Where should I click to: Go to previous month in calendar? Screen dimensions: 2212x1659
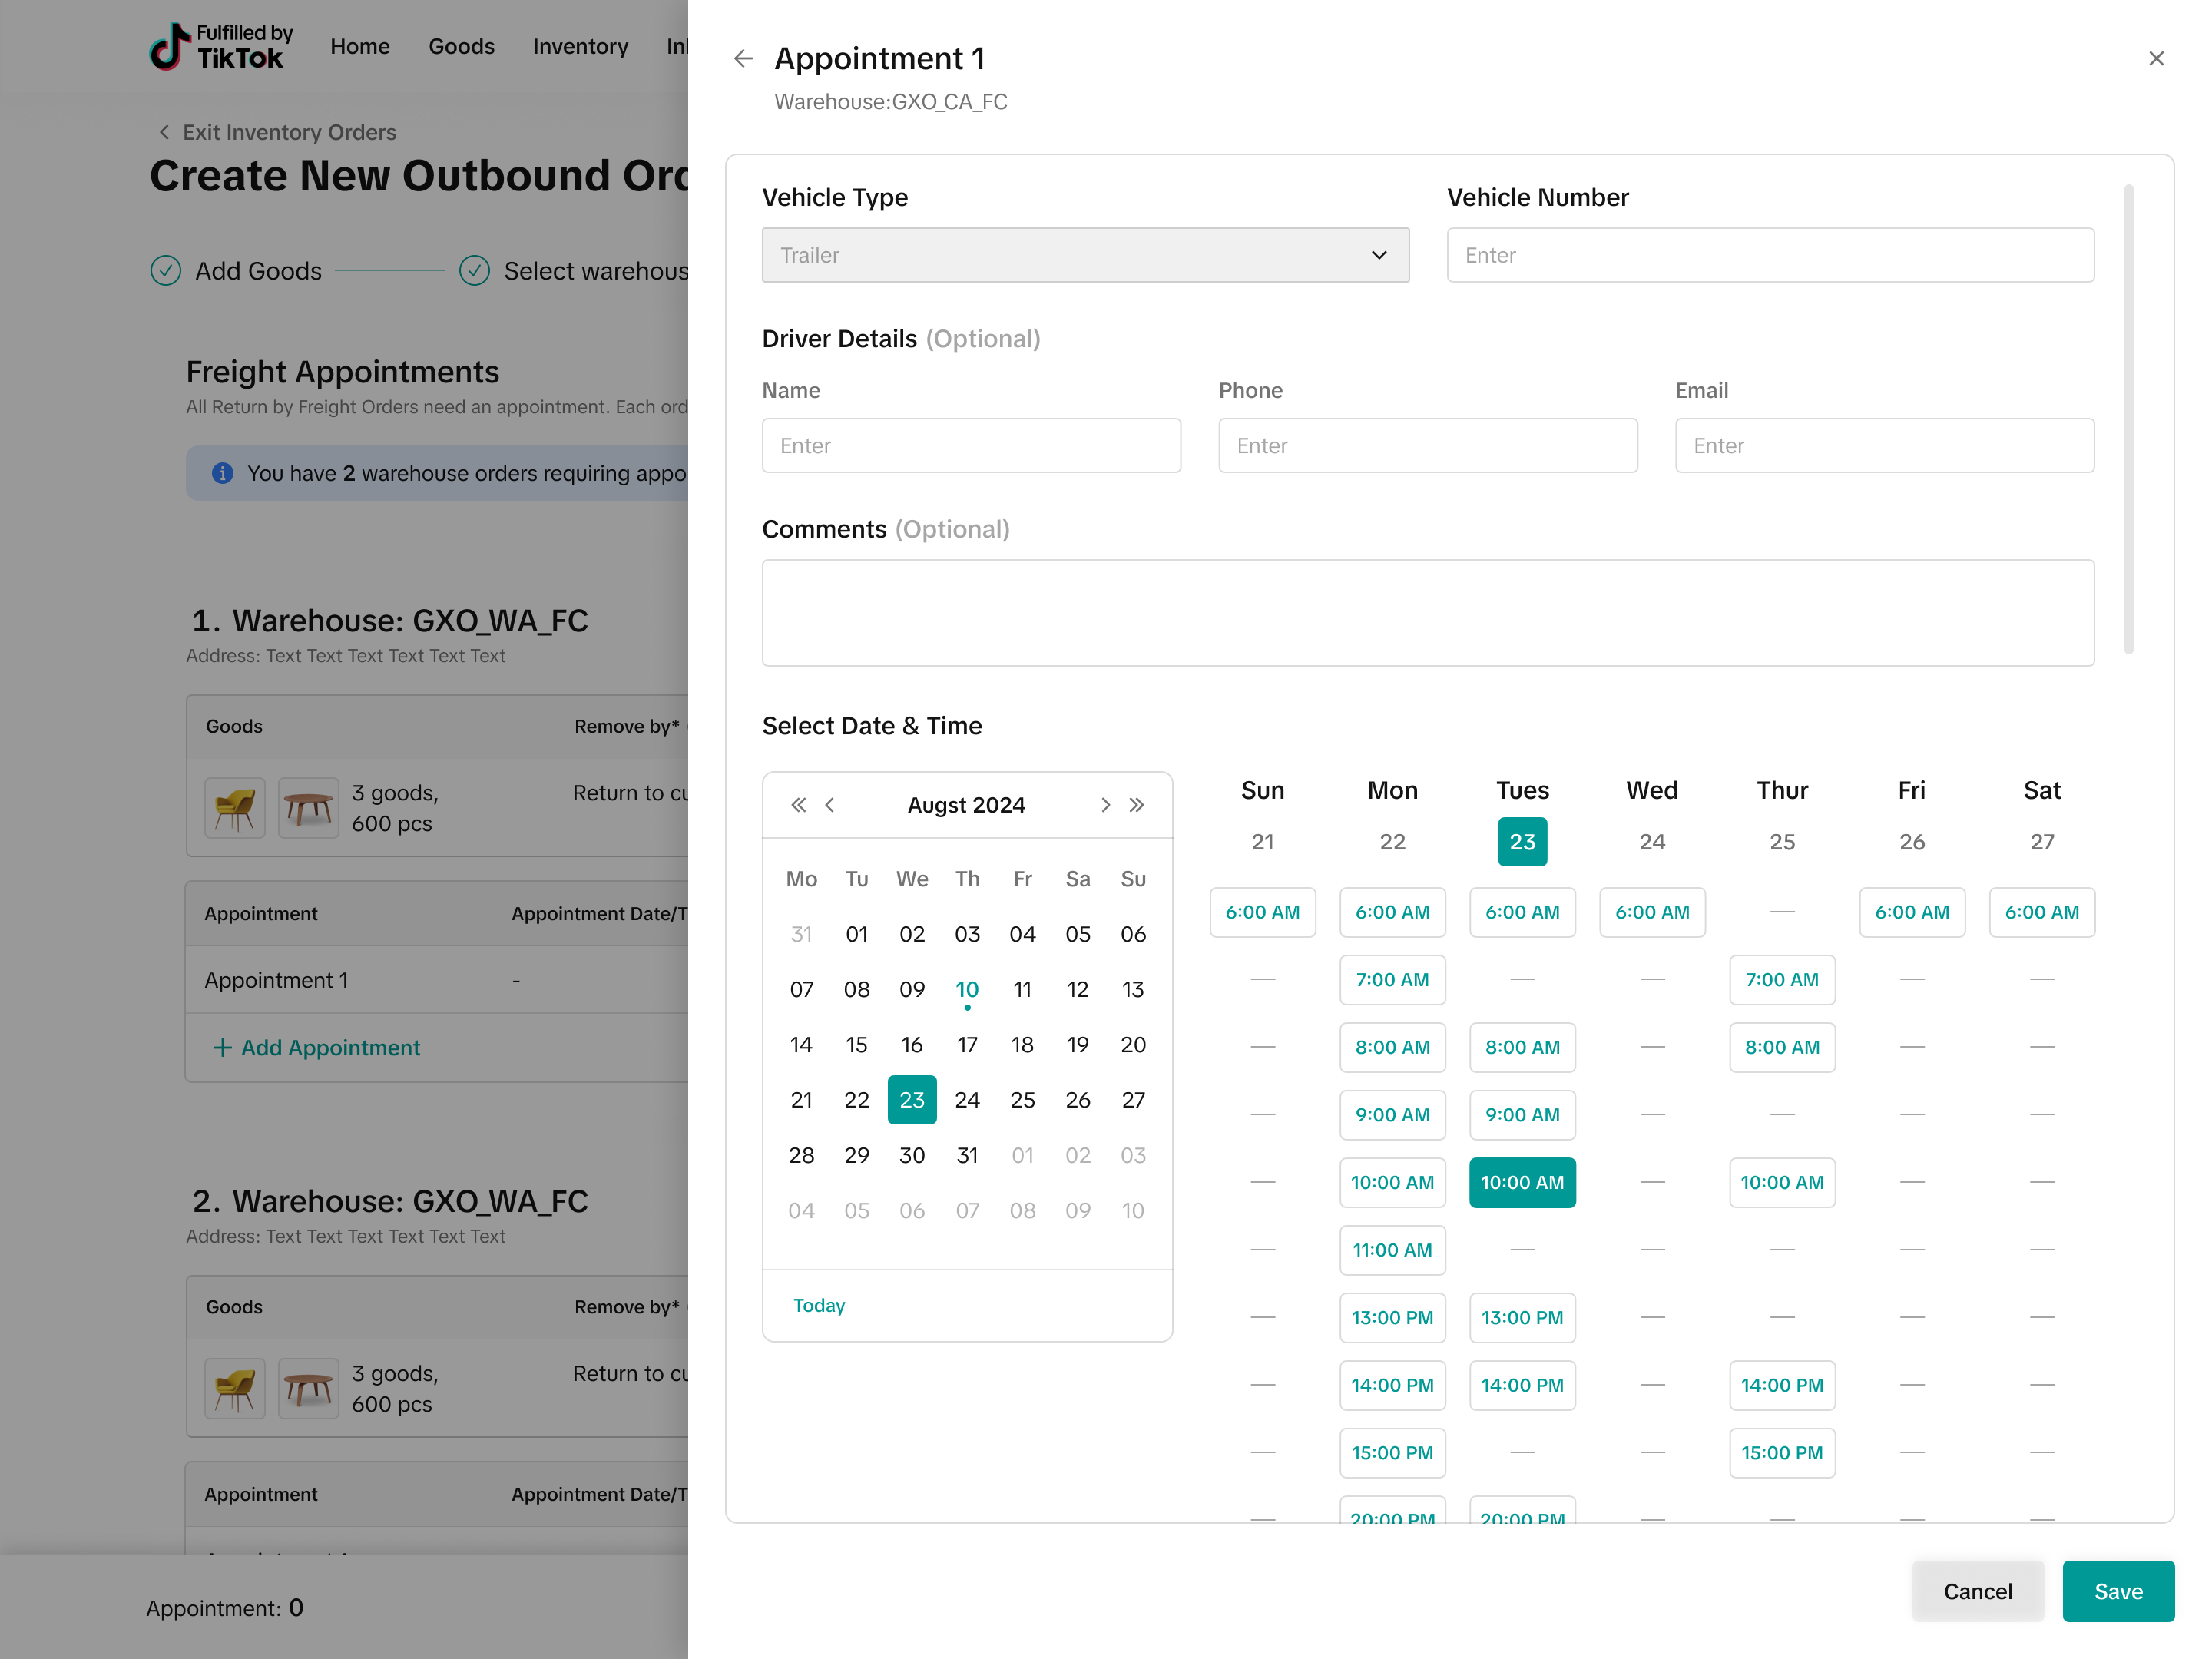pos(830,805)
